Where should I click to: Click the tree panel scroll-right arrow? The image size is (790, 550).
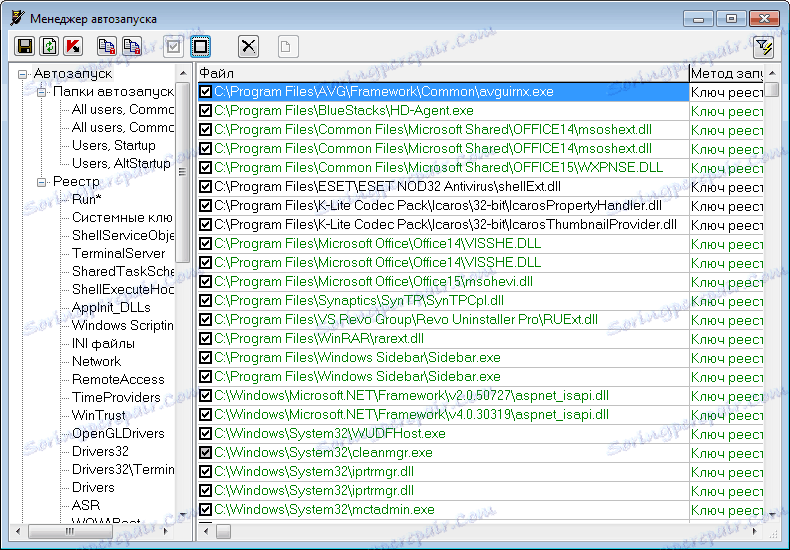[167, 531]
